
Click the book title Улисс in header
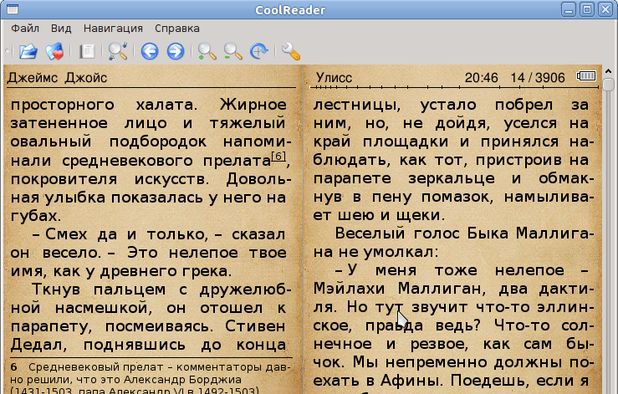point(334,77)
